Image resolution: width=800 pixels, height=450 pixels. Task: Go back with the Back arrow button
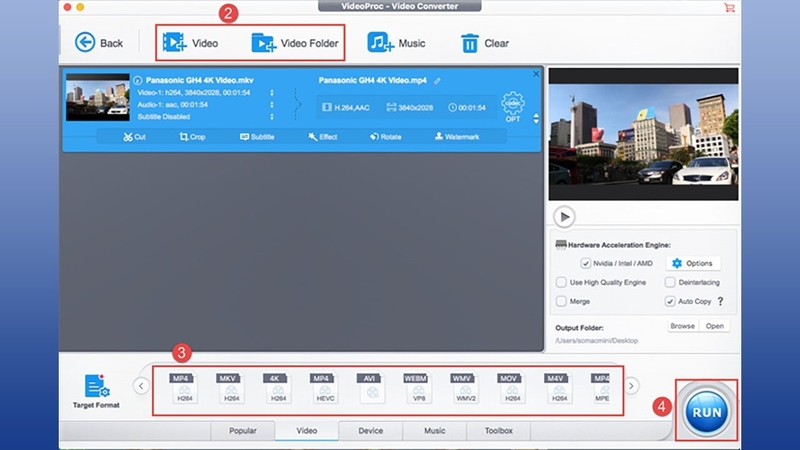click(98, 43)
